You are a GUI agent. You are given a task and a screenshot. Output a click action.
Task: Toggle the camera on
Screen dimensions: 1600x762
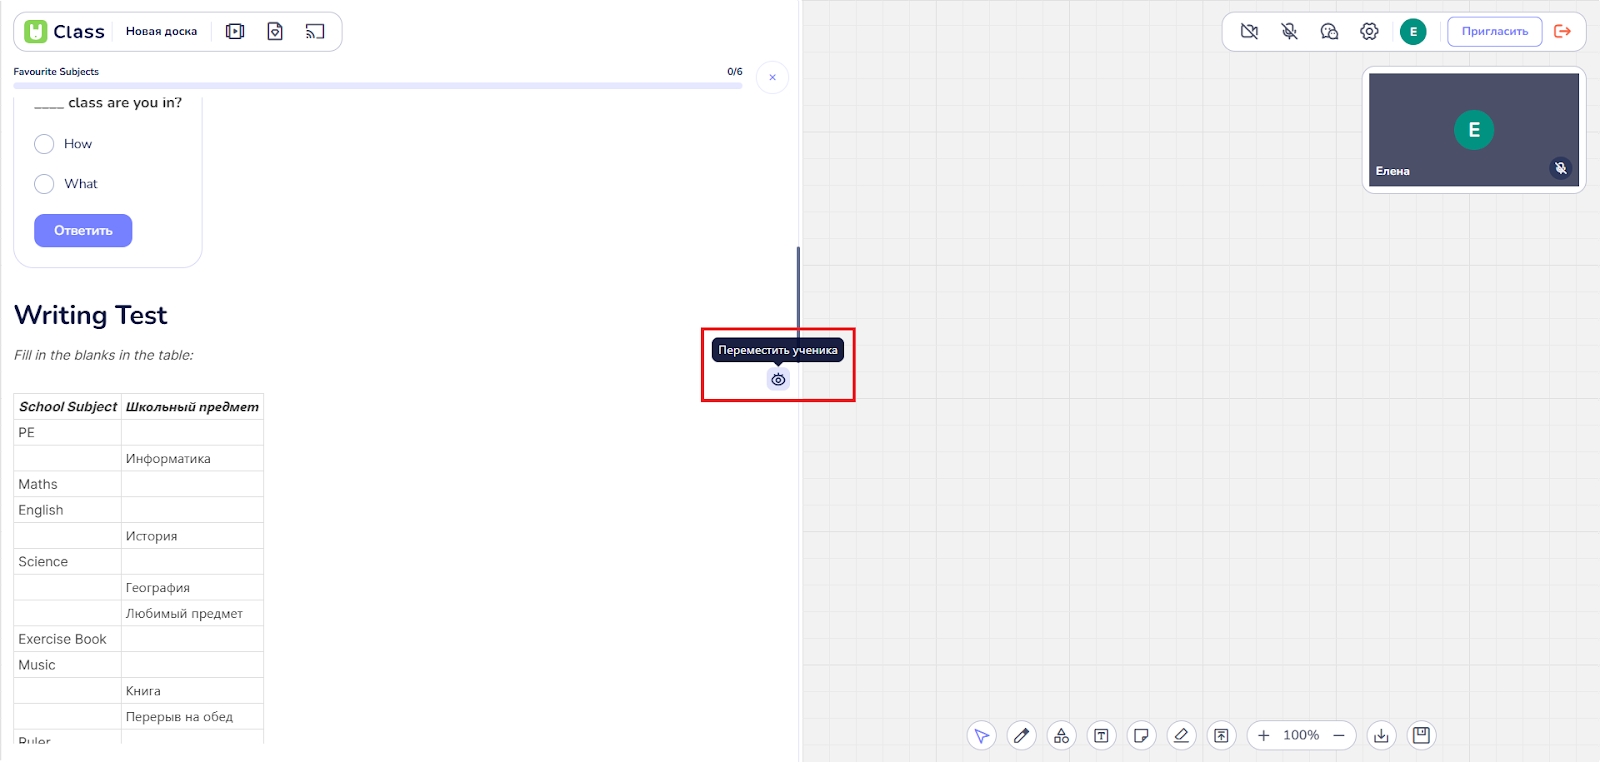pos(1249,32)
